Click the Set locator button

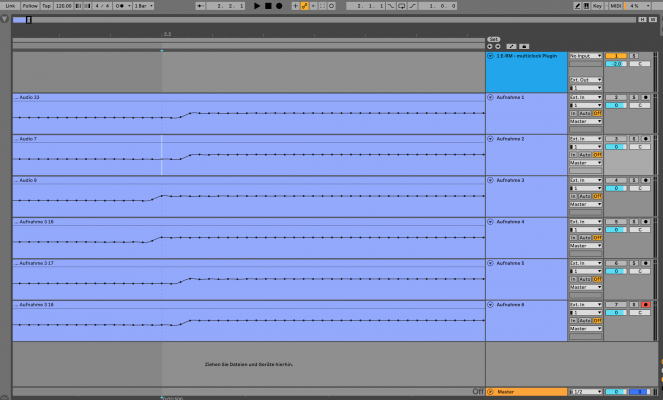[x=493, y=39]
